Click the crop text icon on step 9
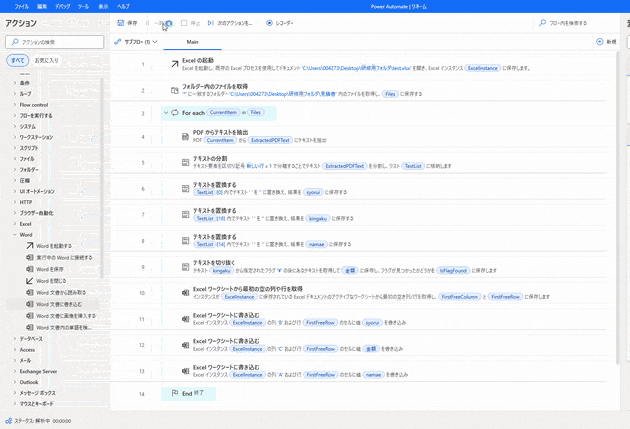 tap(185, 267)
